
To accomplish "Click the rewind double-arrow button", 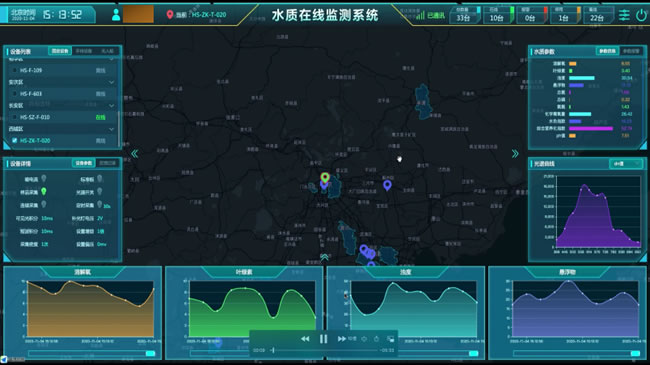I will pos(305,339).
